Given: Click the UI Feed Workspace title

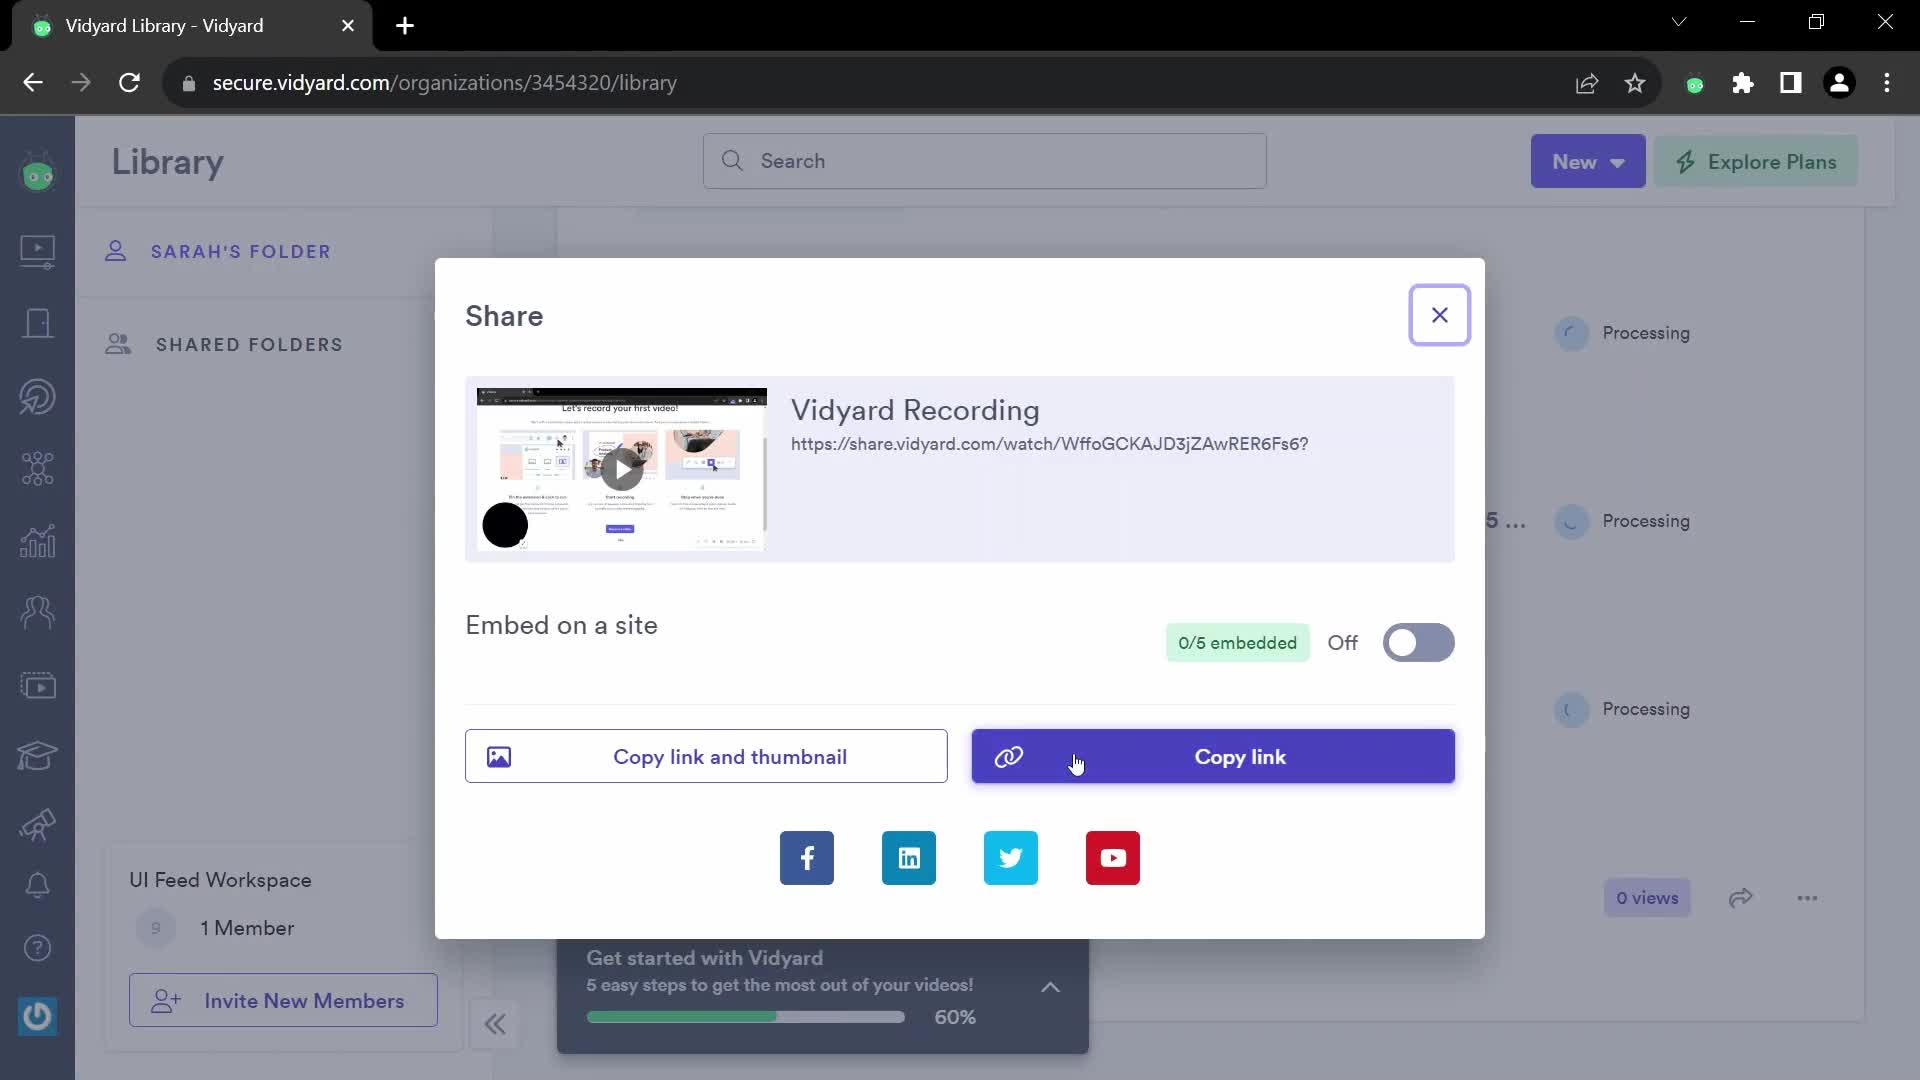Looking at the screenshot, I should 220,880.
